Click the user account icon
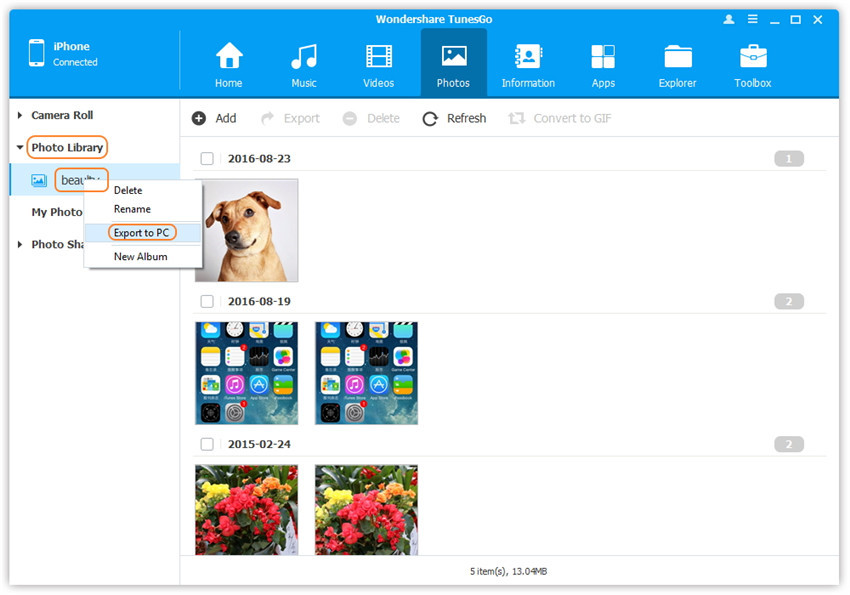Viewport: 850px width, 595px height. pos(729,20)
